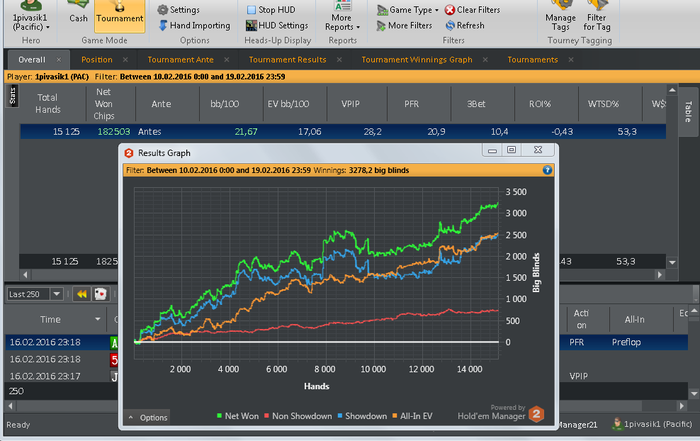Open More Filters

coord(404,25)
